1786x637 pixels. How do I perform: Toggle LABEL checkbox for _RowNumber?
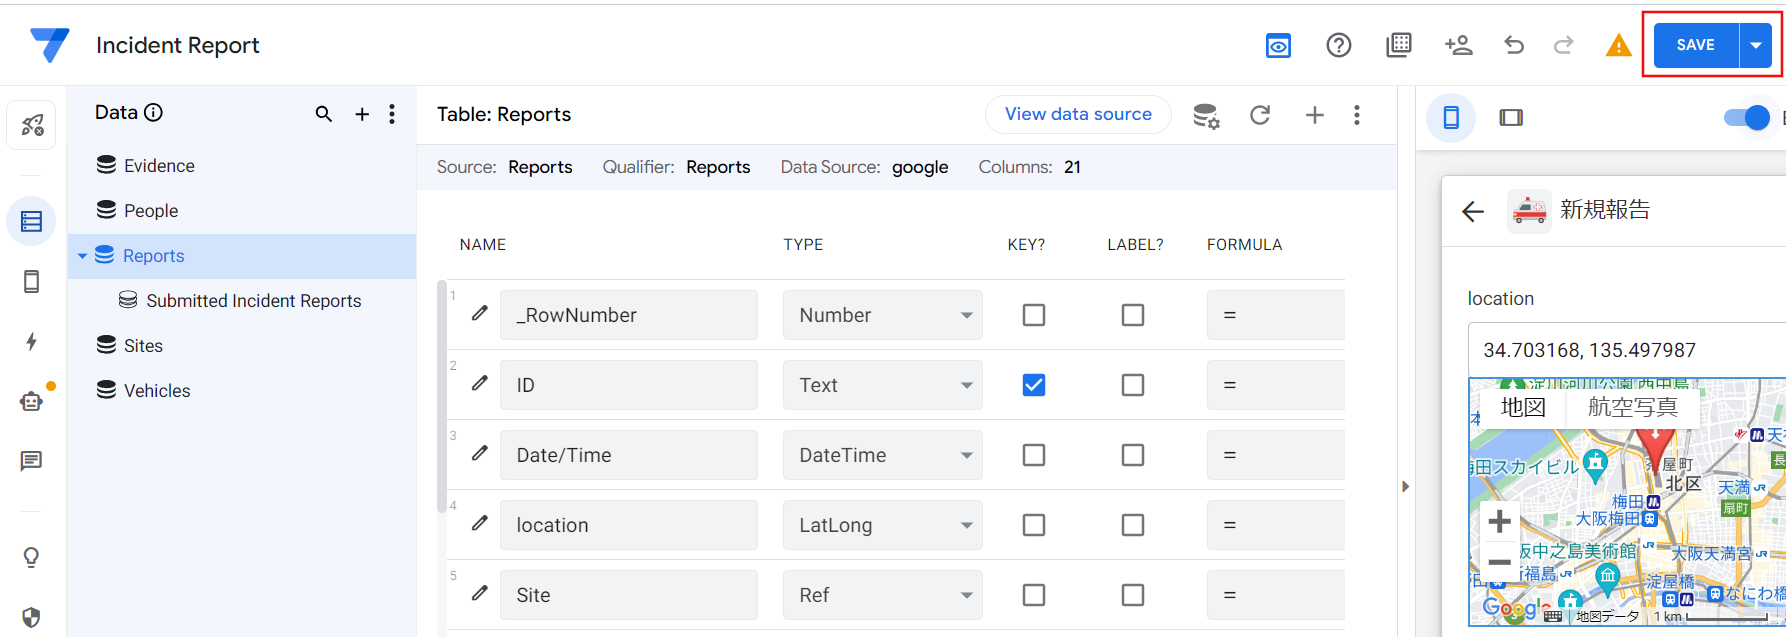(1133, 315)
